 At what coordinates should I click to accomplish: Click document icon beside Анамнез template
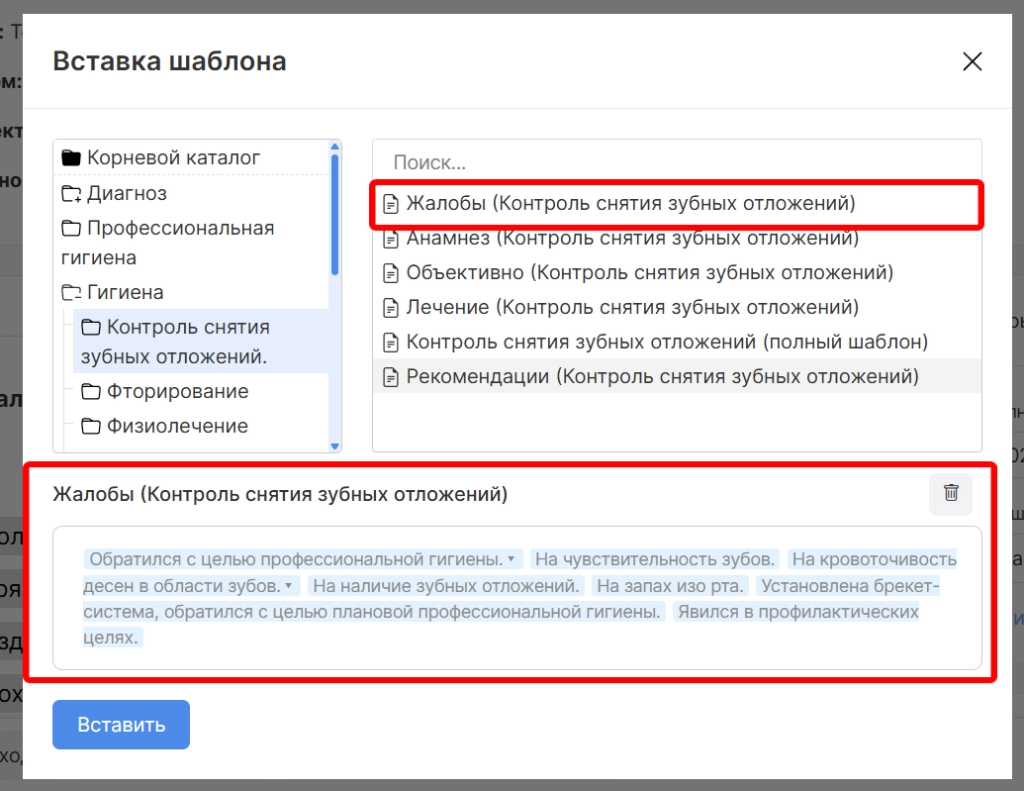tap(391, 239)
